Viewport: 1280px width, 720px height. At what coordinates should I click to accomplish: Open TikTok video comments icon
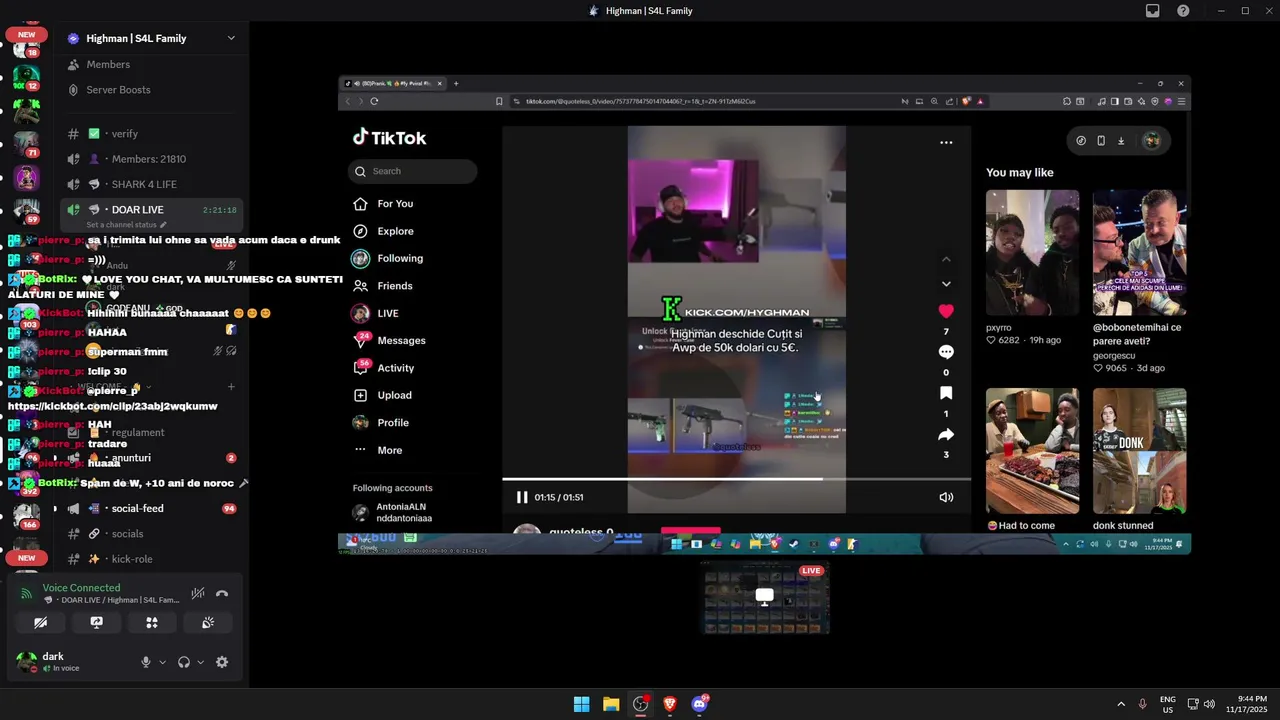pyautogui.click(x=946, y=352)
